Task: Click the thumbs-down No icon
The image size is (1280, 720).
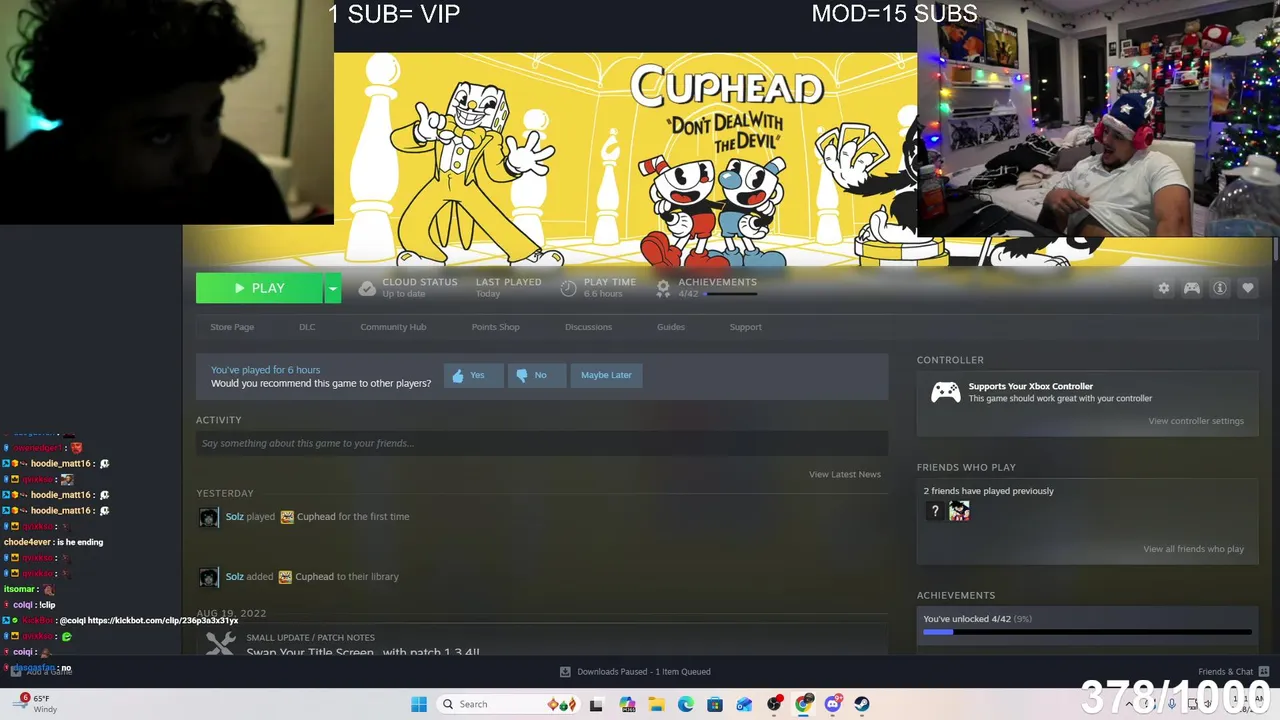Action: click(x=521, y=375)
